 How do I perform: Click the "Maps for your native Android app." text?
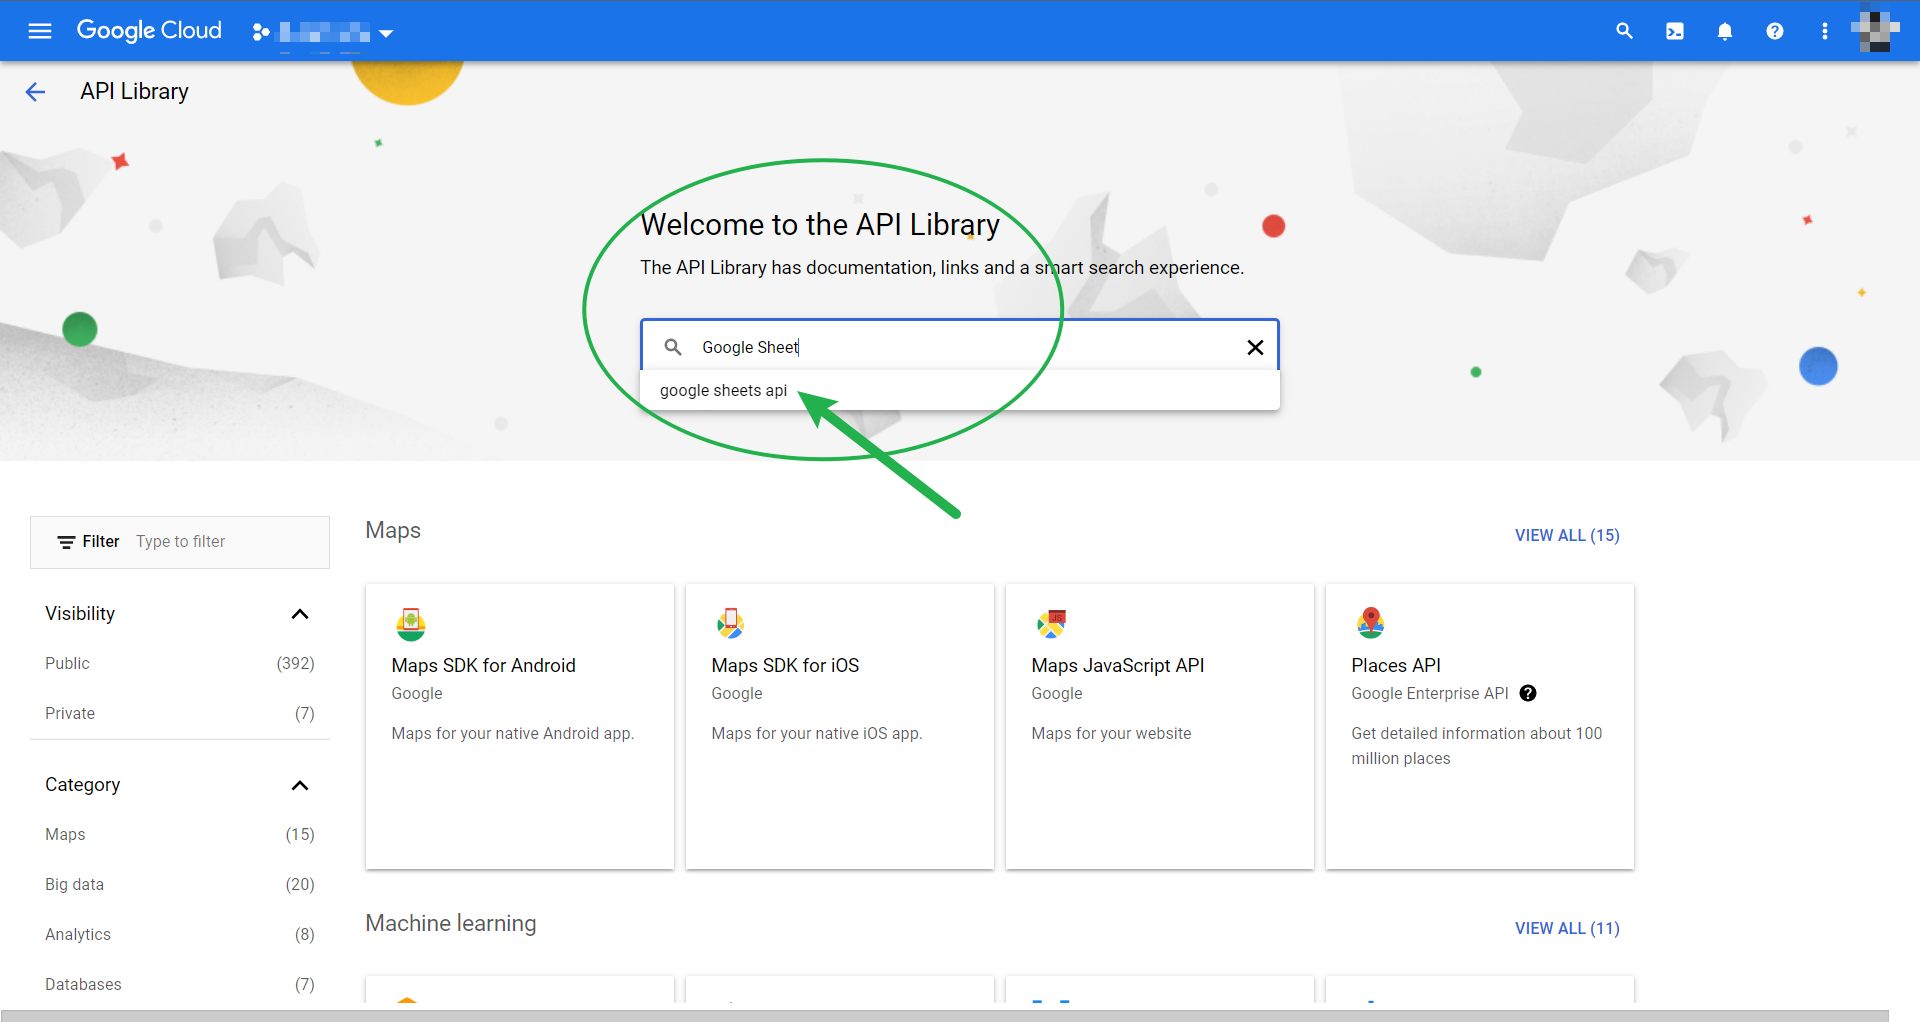[512, 733]
